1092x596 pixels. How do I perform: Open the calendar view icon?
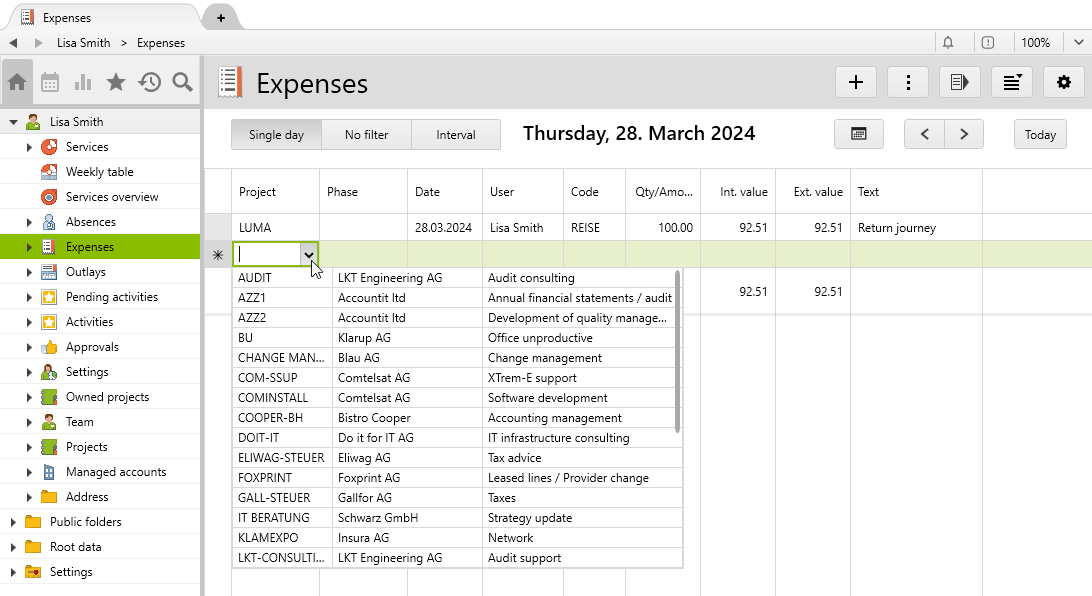[50, 82]
